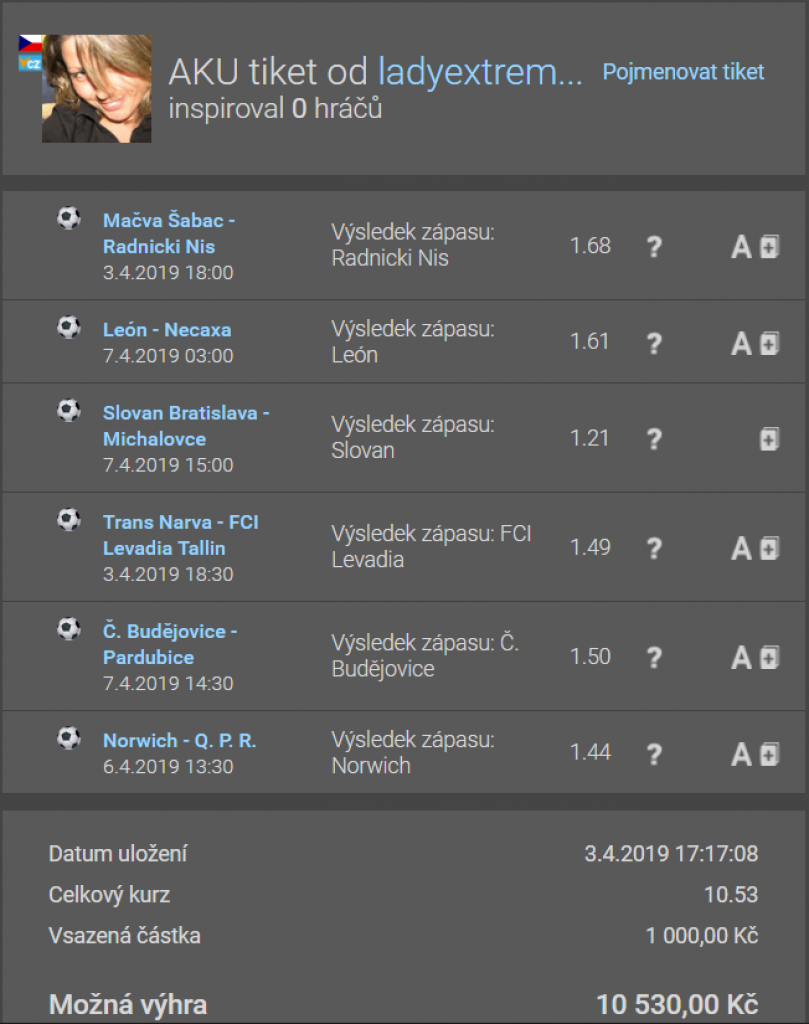Click the A icon in the Mačva Šabac row
The width and height of the screenshot is (809, 1024).
pyautogui.click(x=741, y=247)
